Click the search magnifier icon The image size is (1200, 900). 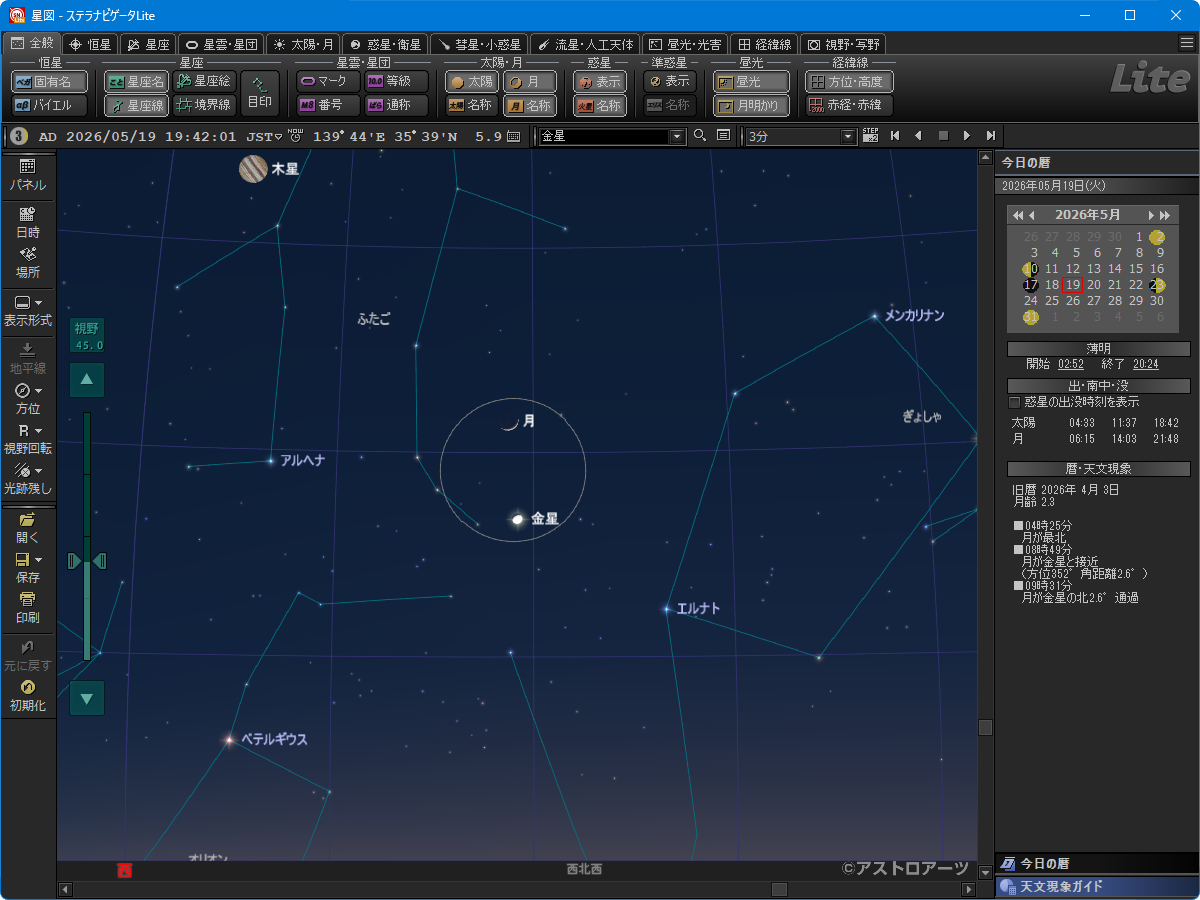[700, 136]
